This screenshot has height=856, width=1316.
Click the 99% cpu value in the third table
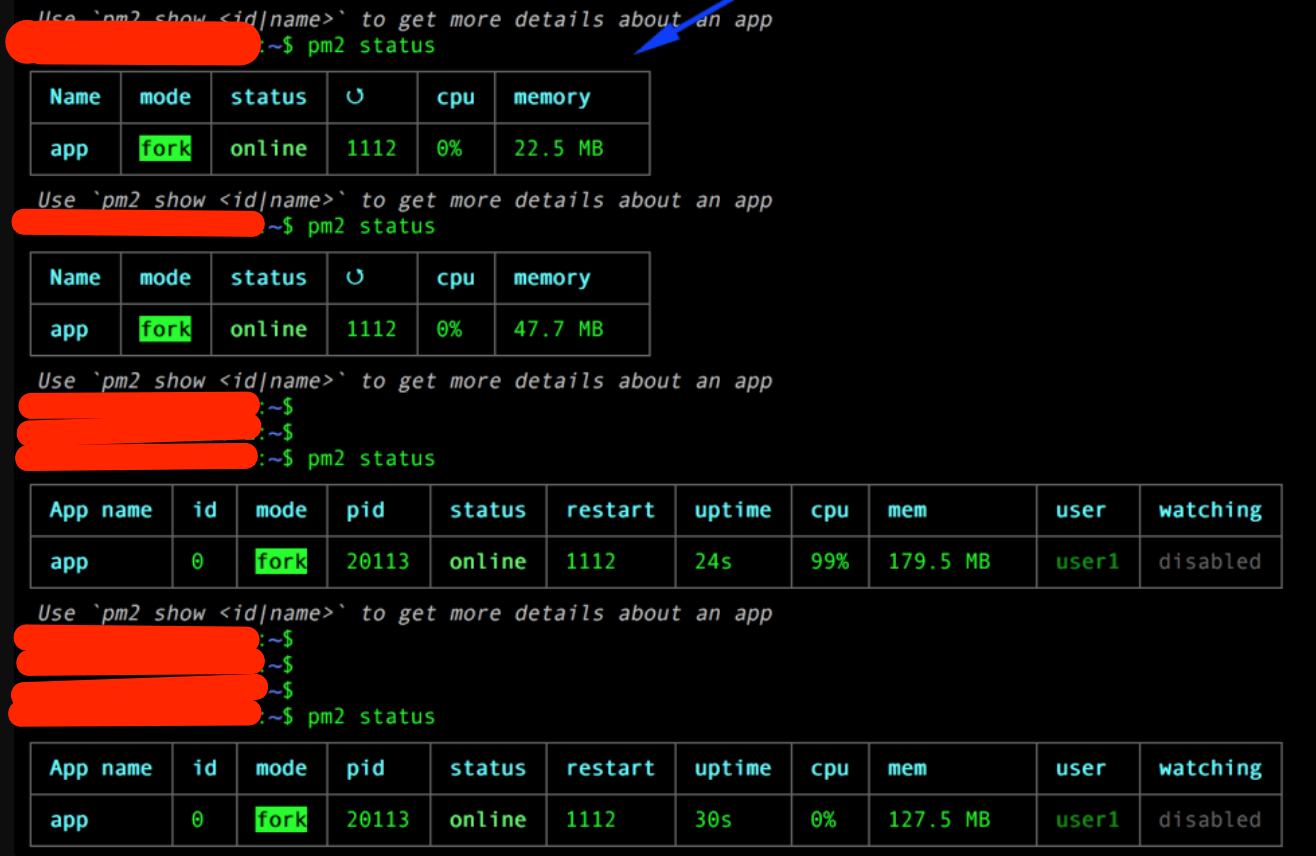coord(829,561)
